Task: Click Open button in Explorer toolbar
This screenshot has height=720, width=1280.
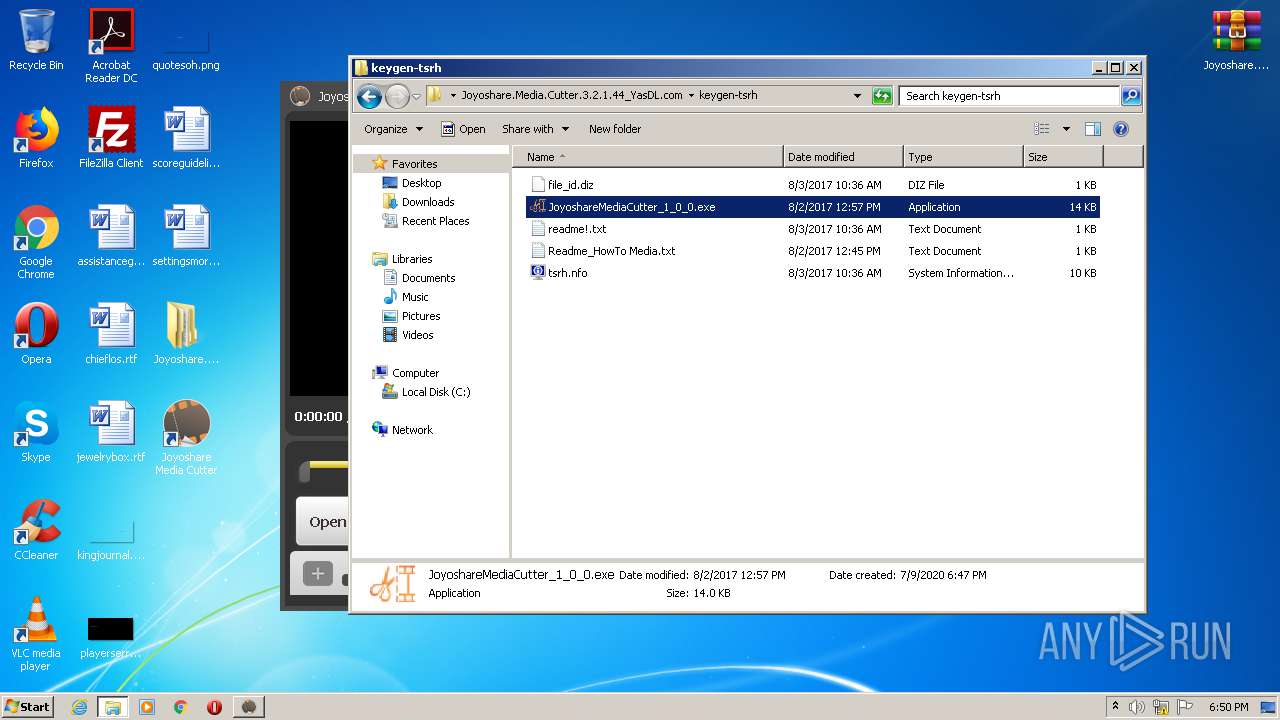Action: click(x=464, y=129)
